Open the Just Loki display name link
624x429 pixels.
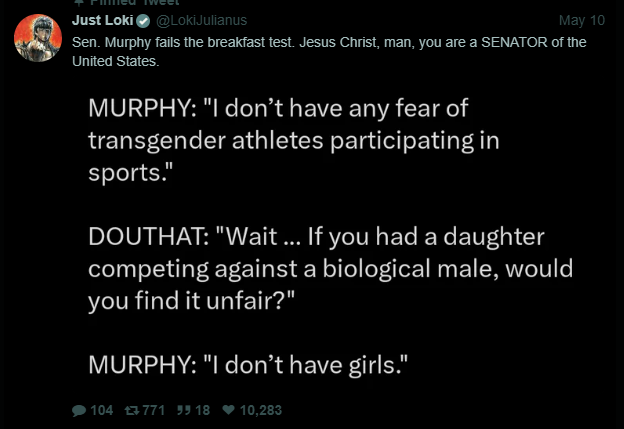pos(102,20)
